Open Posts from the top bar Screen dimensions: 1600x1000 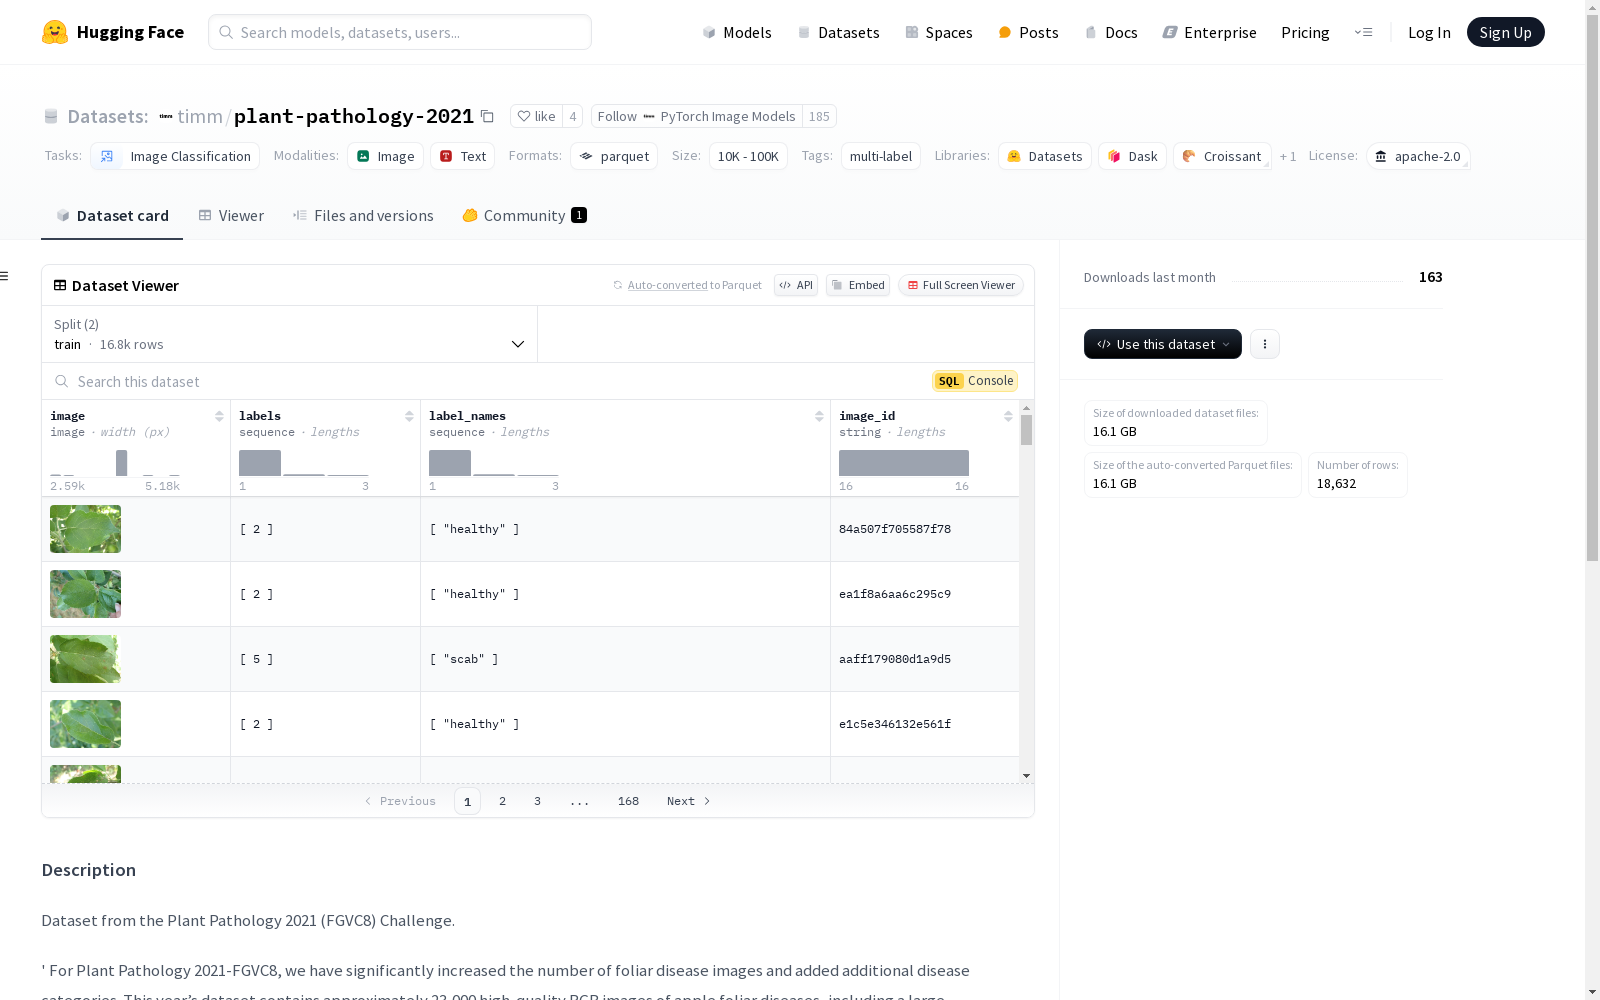(1028, 32)
